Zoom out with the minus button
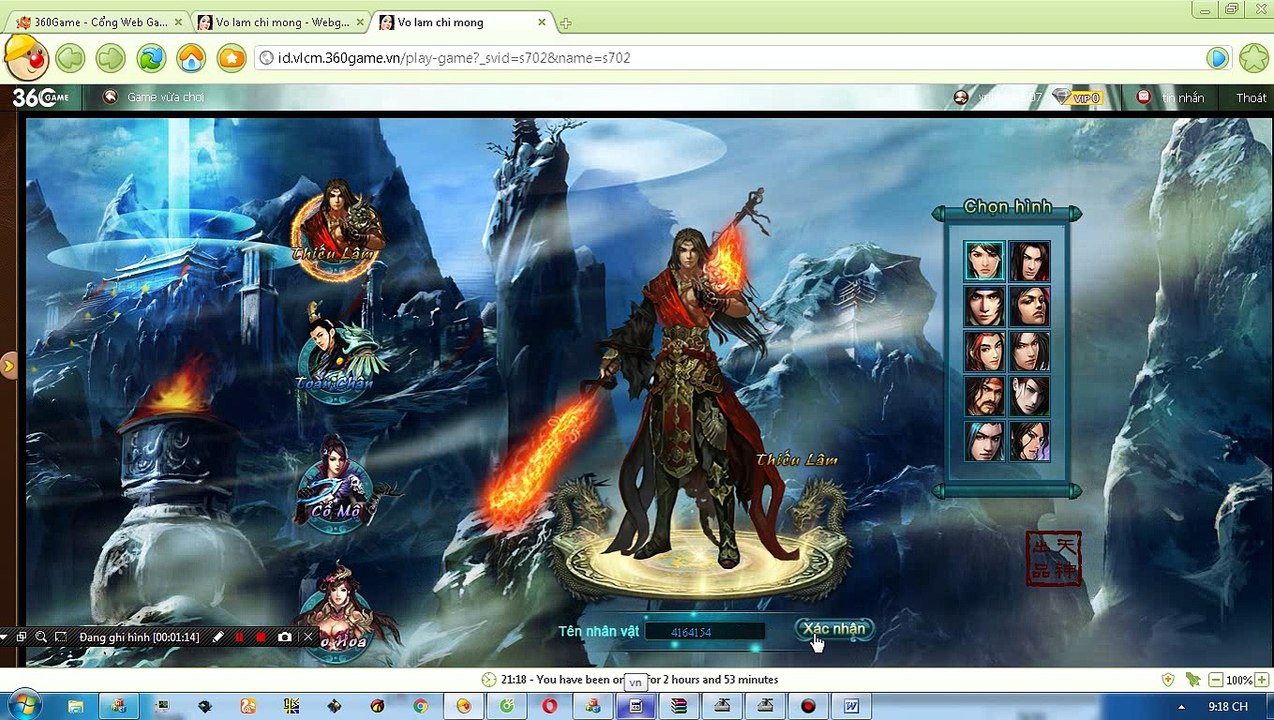Viewport: 1274px width, 720px height. (x=1215, y=680)
